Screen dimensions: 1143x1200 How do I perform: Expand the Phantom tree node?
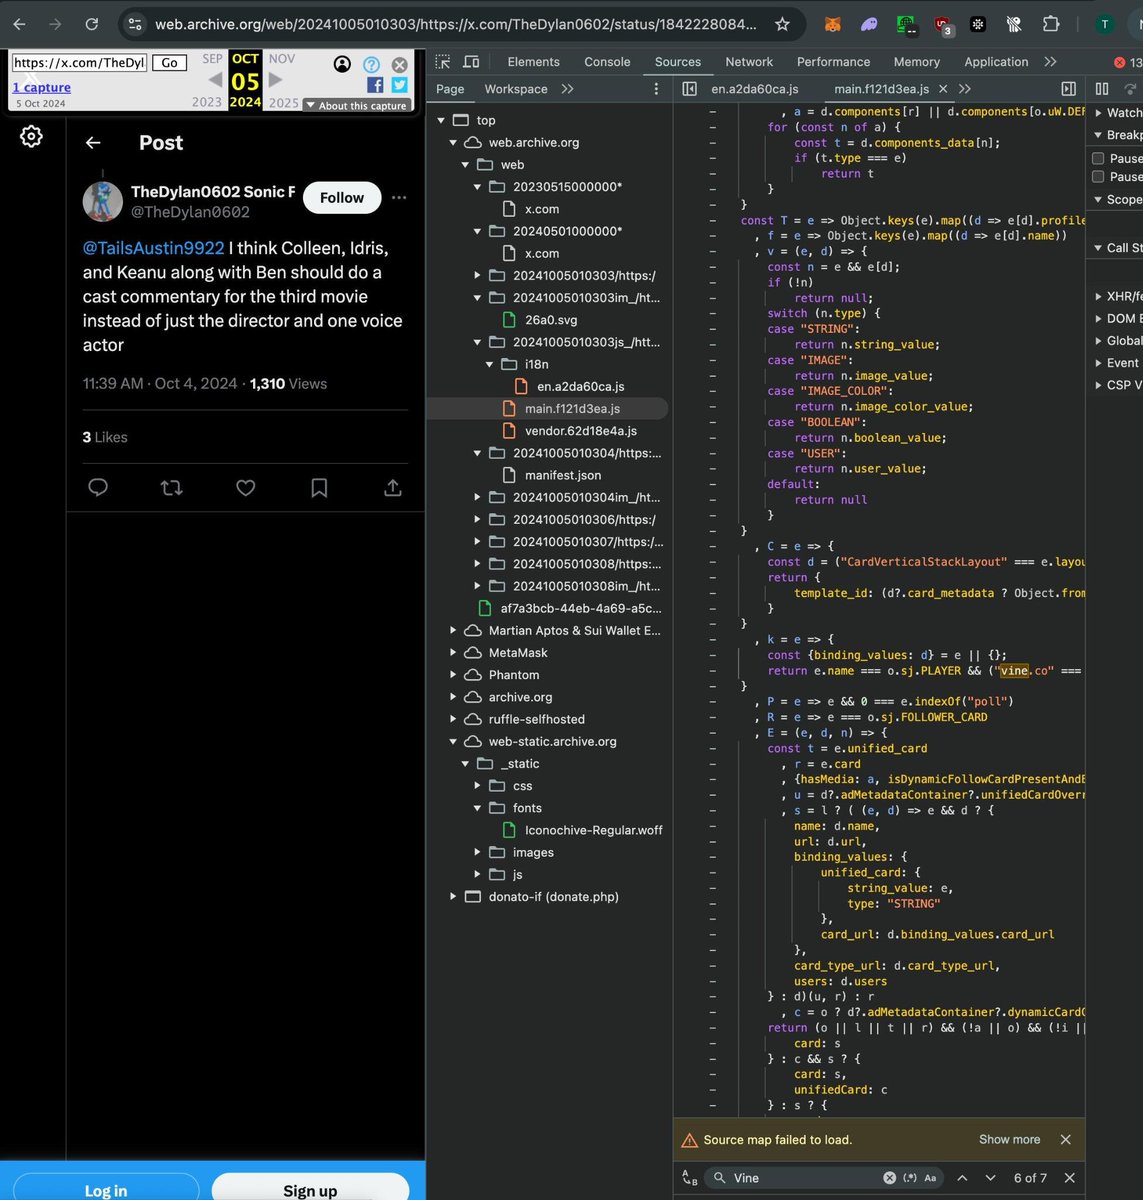[x=453, y=675]
